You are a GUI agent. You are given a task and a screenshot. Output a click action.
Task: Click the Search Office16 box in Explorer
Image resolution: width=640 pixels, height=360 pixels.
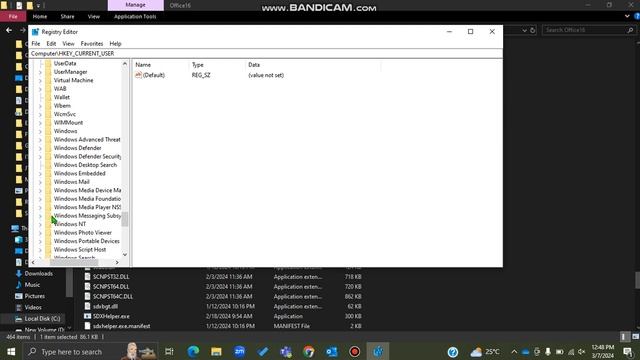click(x=589, y=30)
